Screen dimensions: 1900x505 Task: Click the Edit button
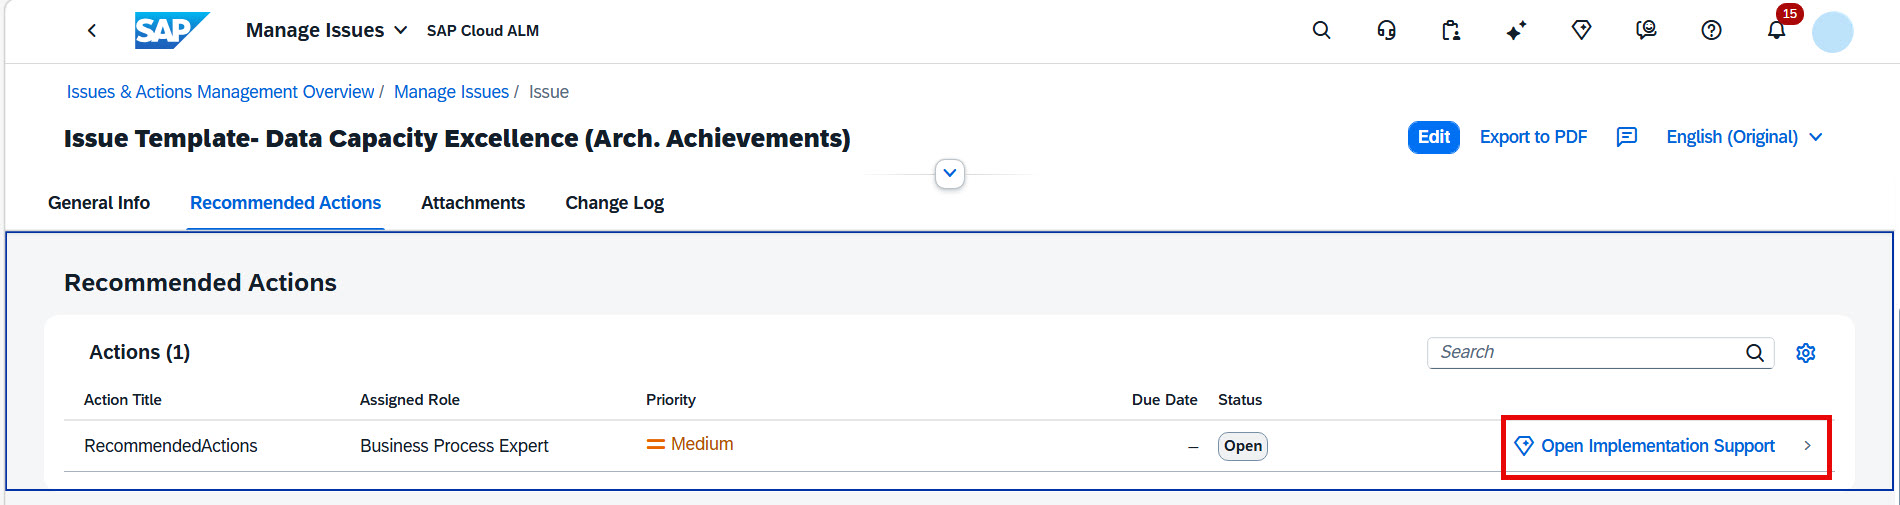coord(1434,137)
